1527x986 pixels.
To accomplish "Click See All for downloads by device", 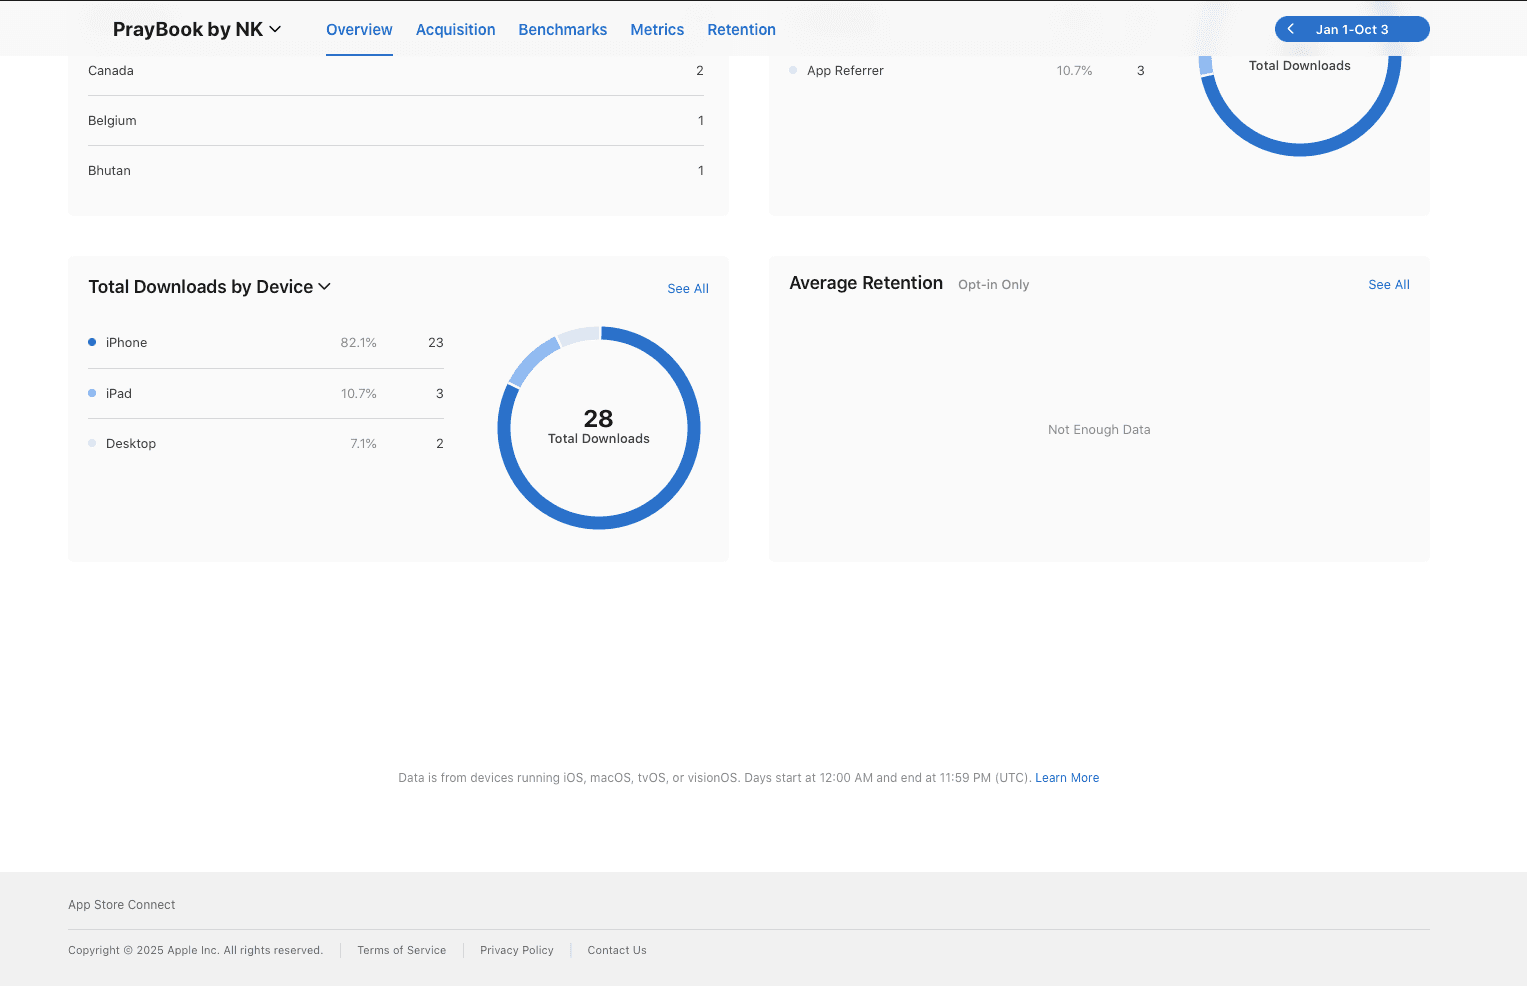I will (688, 288).
